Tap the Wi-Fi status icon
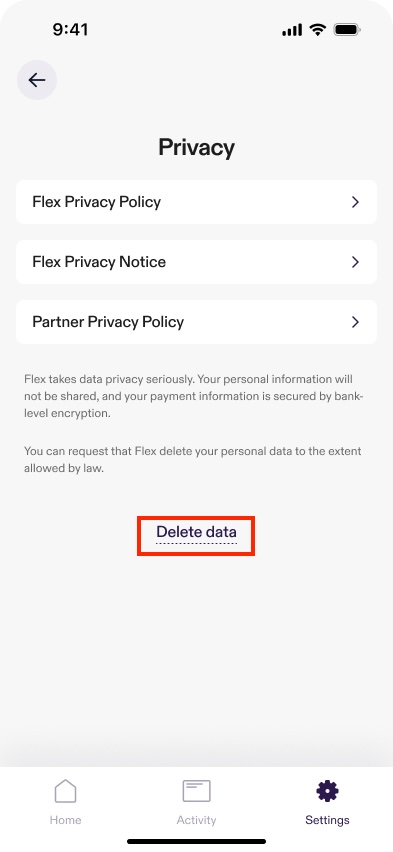393x852 pixels. [x=317, y=29]
